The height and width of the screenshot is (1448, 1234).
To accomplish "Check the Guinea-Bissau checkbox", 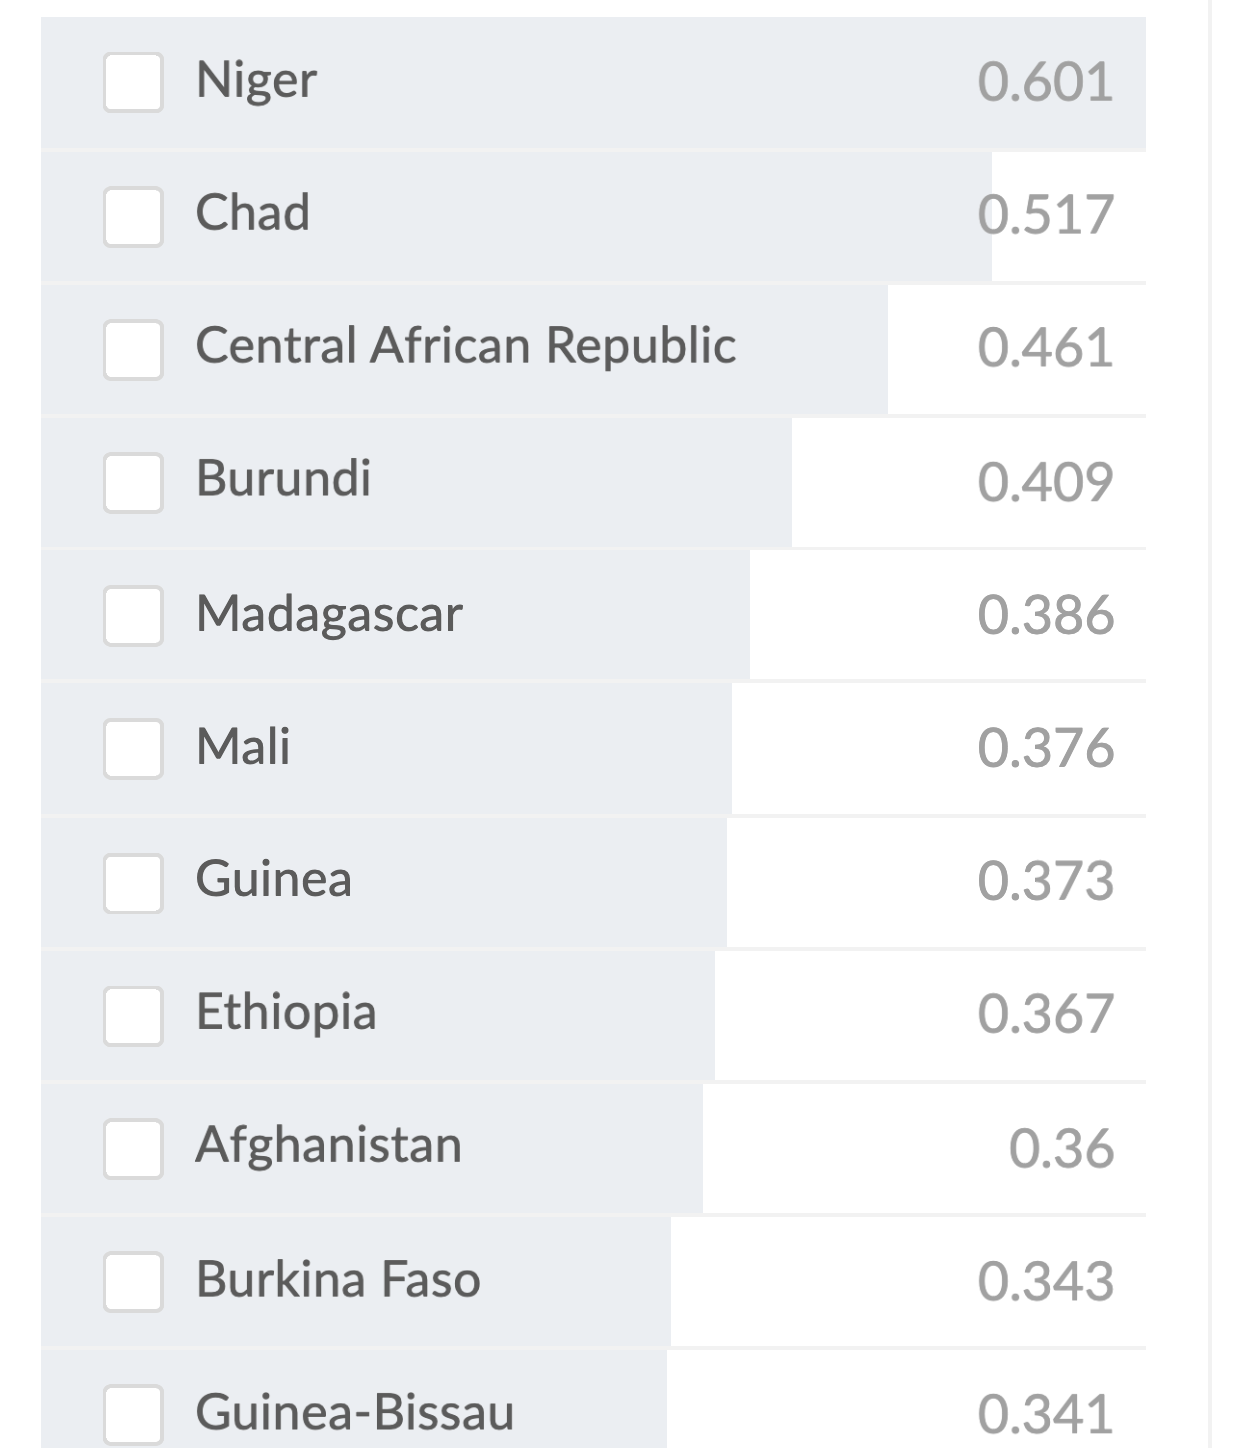I will [x=133, y=1413].
